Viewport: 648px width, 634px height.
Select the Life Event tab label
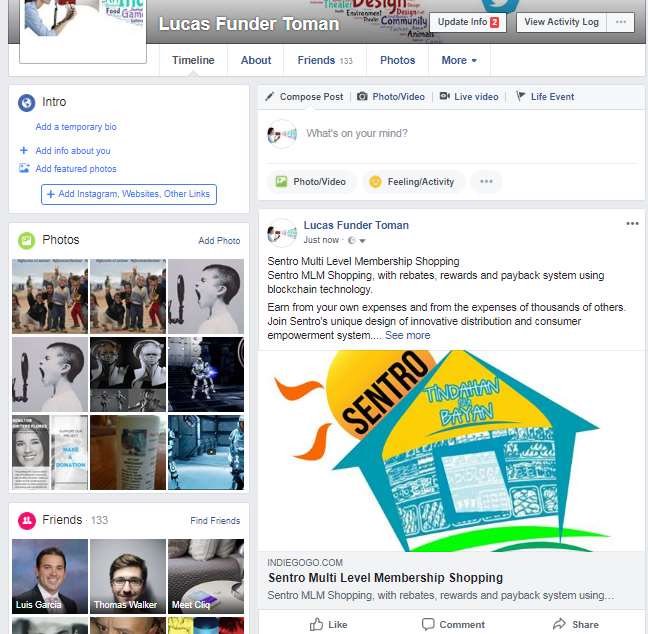552,97
